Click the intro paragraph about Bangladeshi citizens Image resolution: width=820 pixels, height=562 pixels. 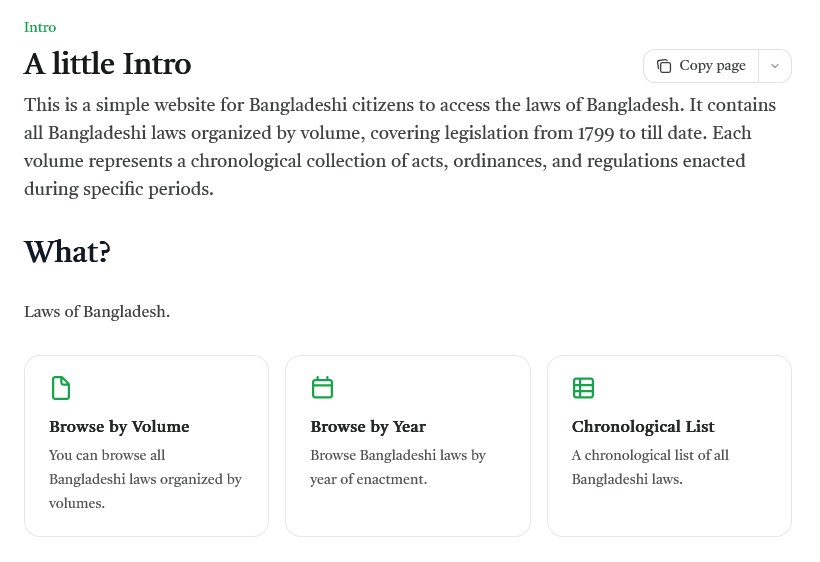pyautogui.click(x=400, y=147)
